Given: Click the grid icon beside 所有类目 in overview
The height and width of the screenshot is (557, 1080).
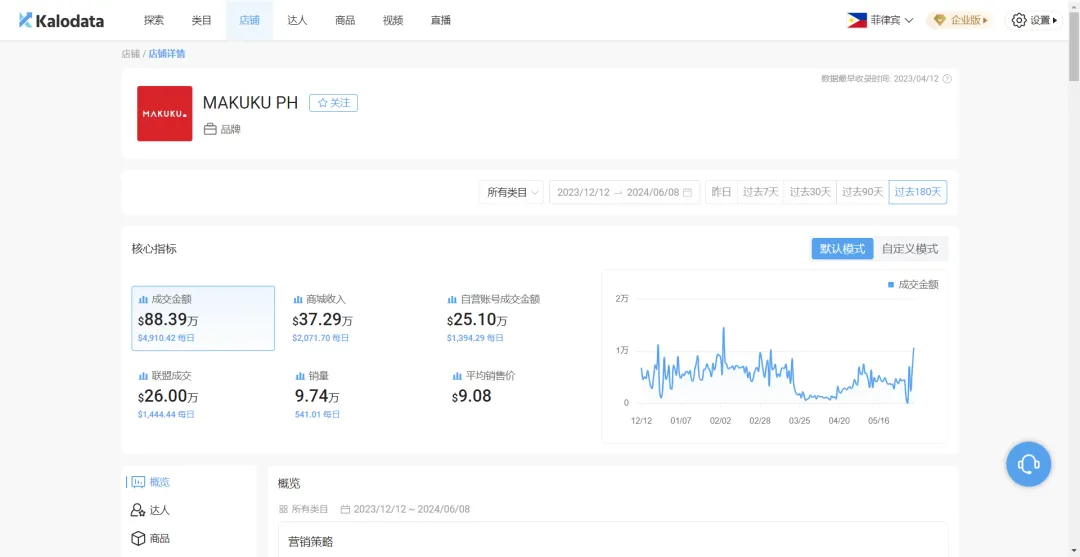Looking at the screenshot, I should 283,509.
